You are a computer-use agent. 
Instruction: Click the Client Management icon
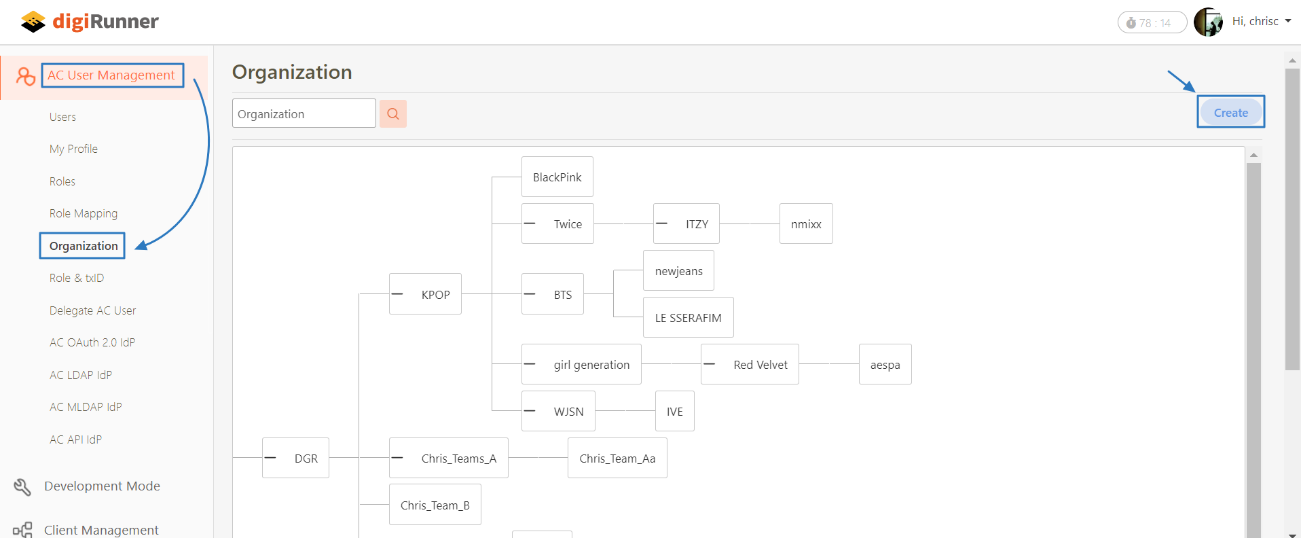click(22, 530)
